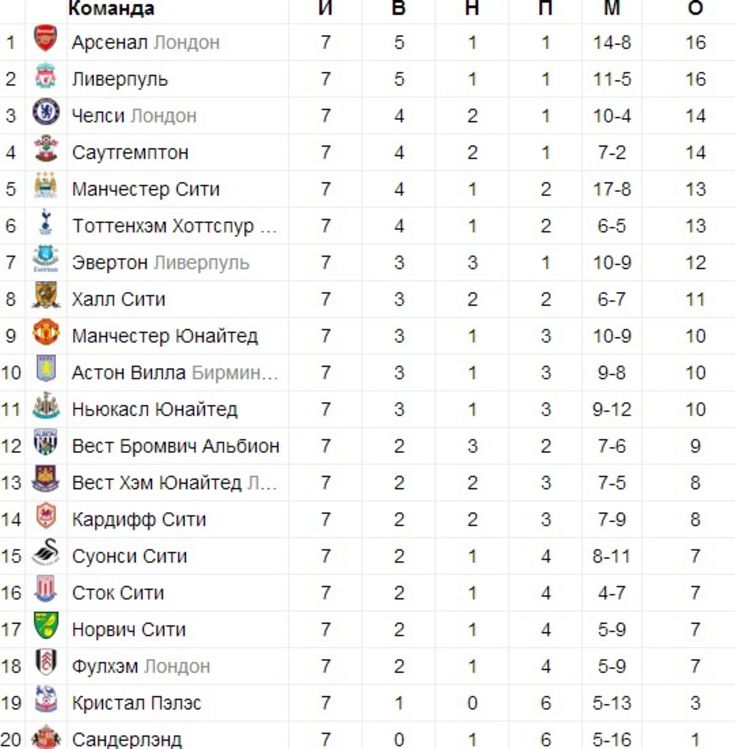Click the Southampton club badge
735x749 pixels.
point(46,149)
